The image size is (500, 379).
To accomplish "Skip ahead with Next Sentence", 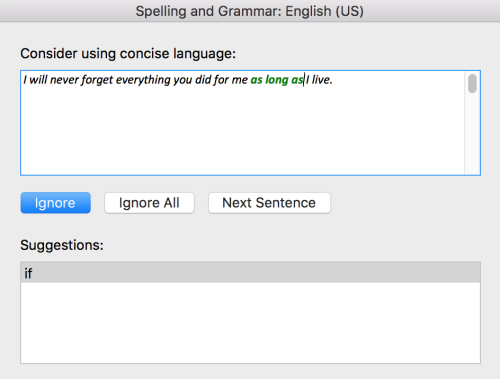I will [269, 203].
